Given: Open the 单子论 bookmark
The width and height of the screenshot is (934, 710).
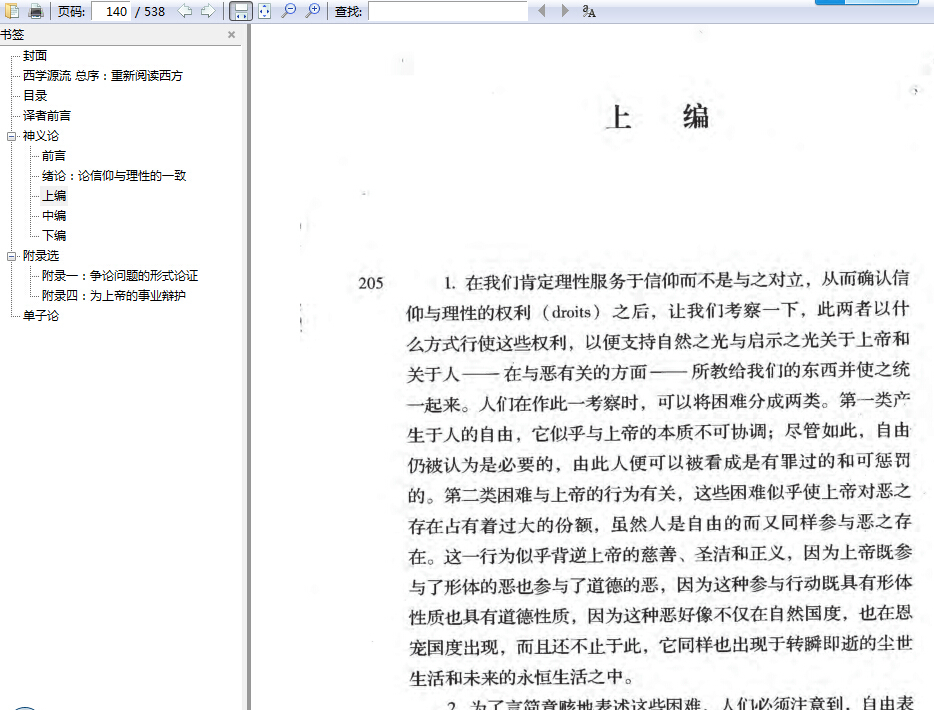Looking at the screenshot, I should (41, 316).
